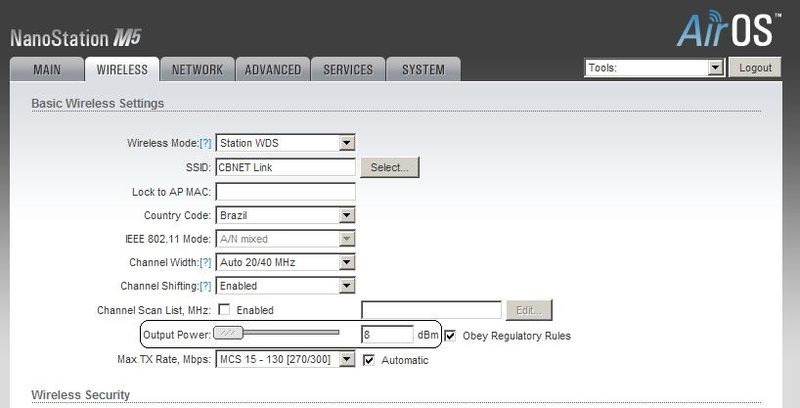Viewport: 800px width, 408px height.
Task: Click the Channel Scan List text field
Action: (x=432, y=310)
